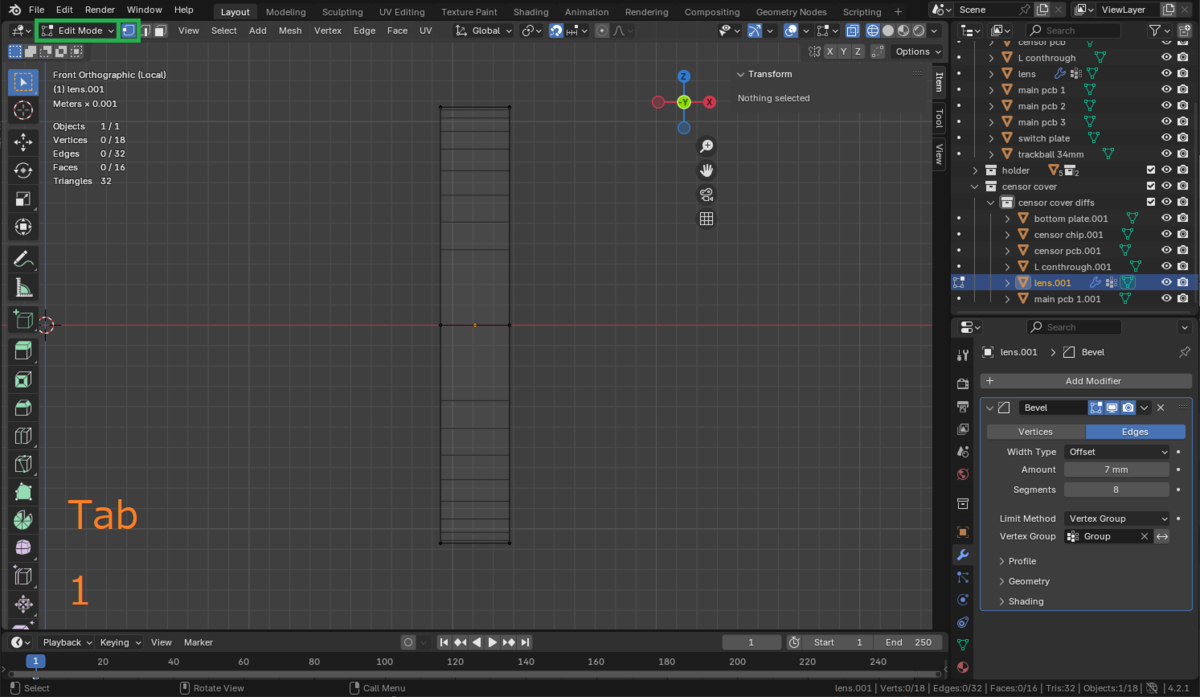Image resolution: width=1200 pixels, height=697 pixels.
Task: Select the Cursor tool in left toolbar
Action: [23, 110]
